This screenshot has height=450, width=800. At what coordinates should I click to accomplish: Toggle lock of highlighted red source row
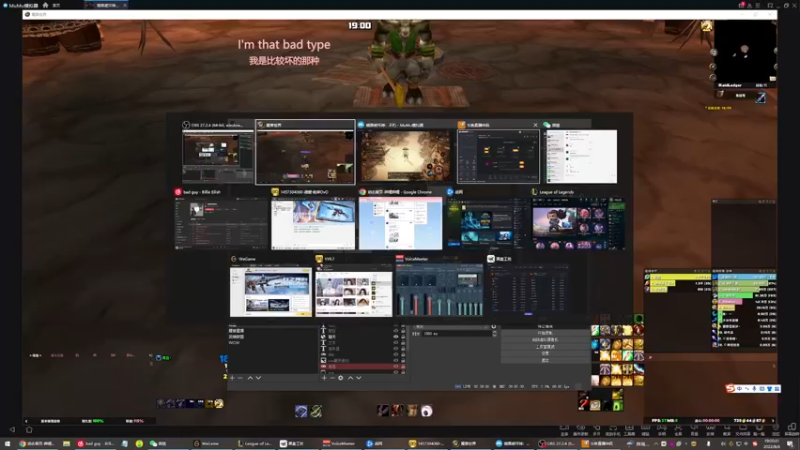[403, 366]
